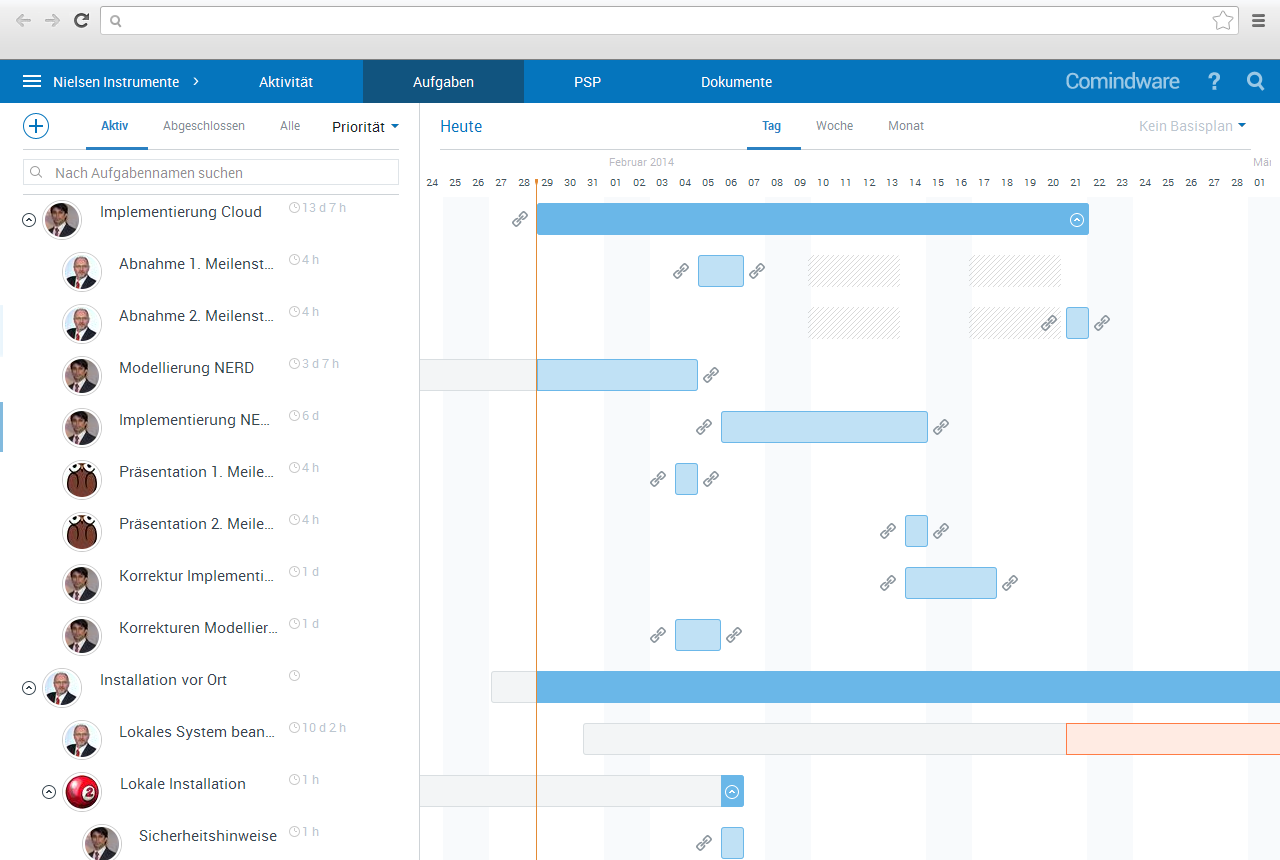1280x860 pixels.
Task: Click the Präsentation 2. Meile… Gantt bar
Action: [916, 531]
